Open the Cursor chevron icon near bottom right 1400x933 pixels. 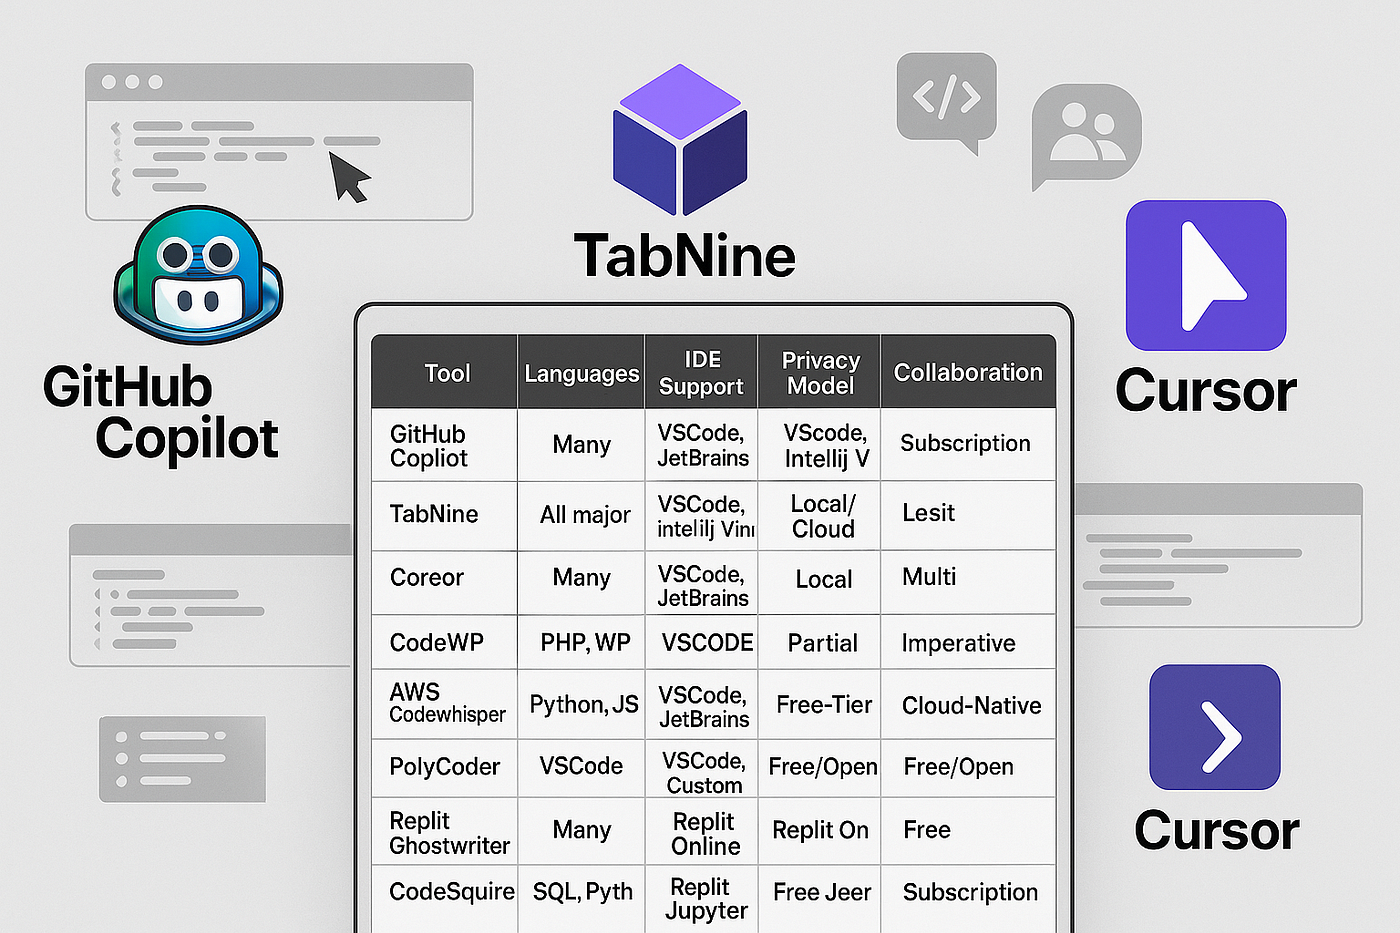coord(1215,727)
